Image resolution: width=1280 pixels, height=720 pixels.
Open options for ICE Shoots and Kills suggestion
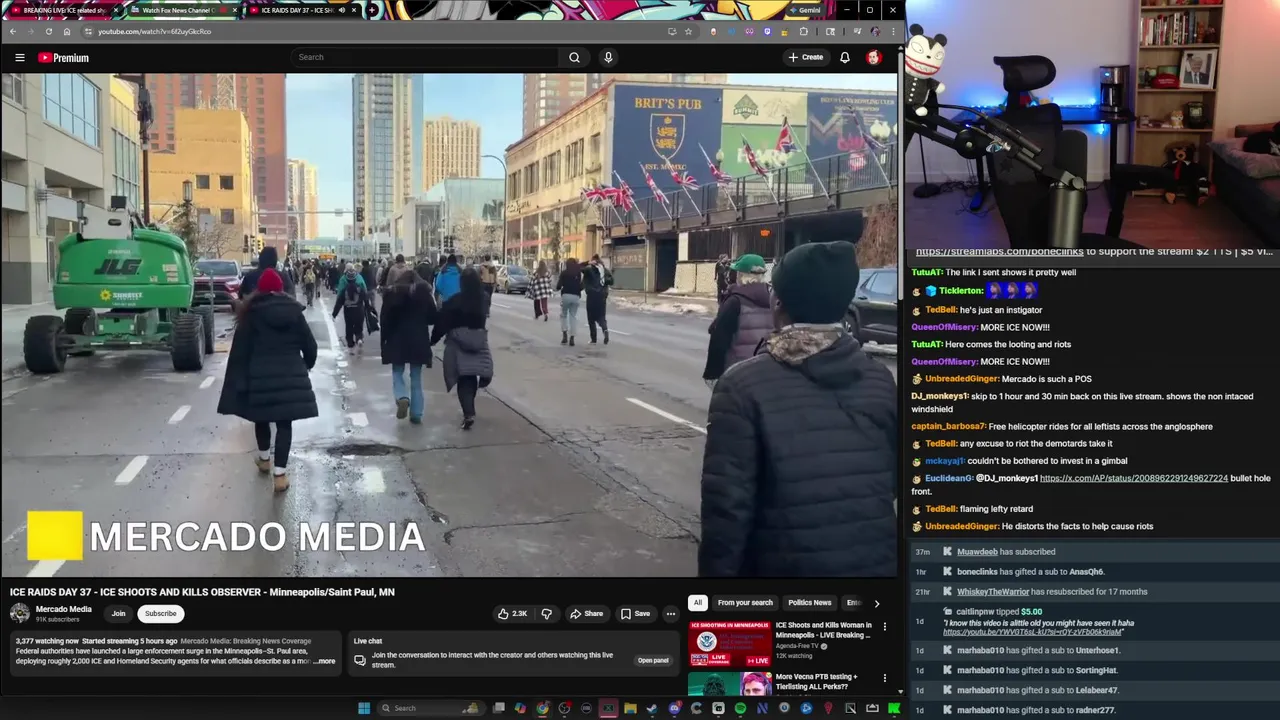pyautogui.click(x=884, y=627)
